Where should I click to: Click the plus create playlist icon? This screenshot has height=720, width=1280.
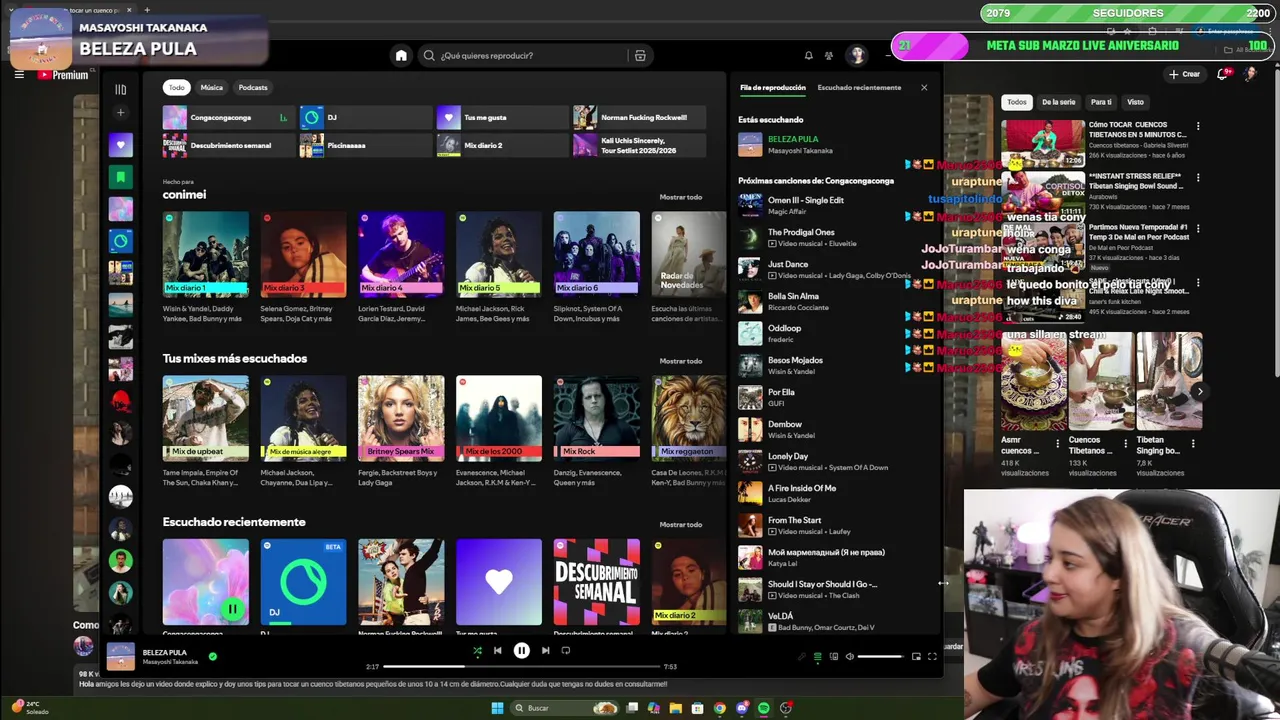click(121, 113)
